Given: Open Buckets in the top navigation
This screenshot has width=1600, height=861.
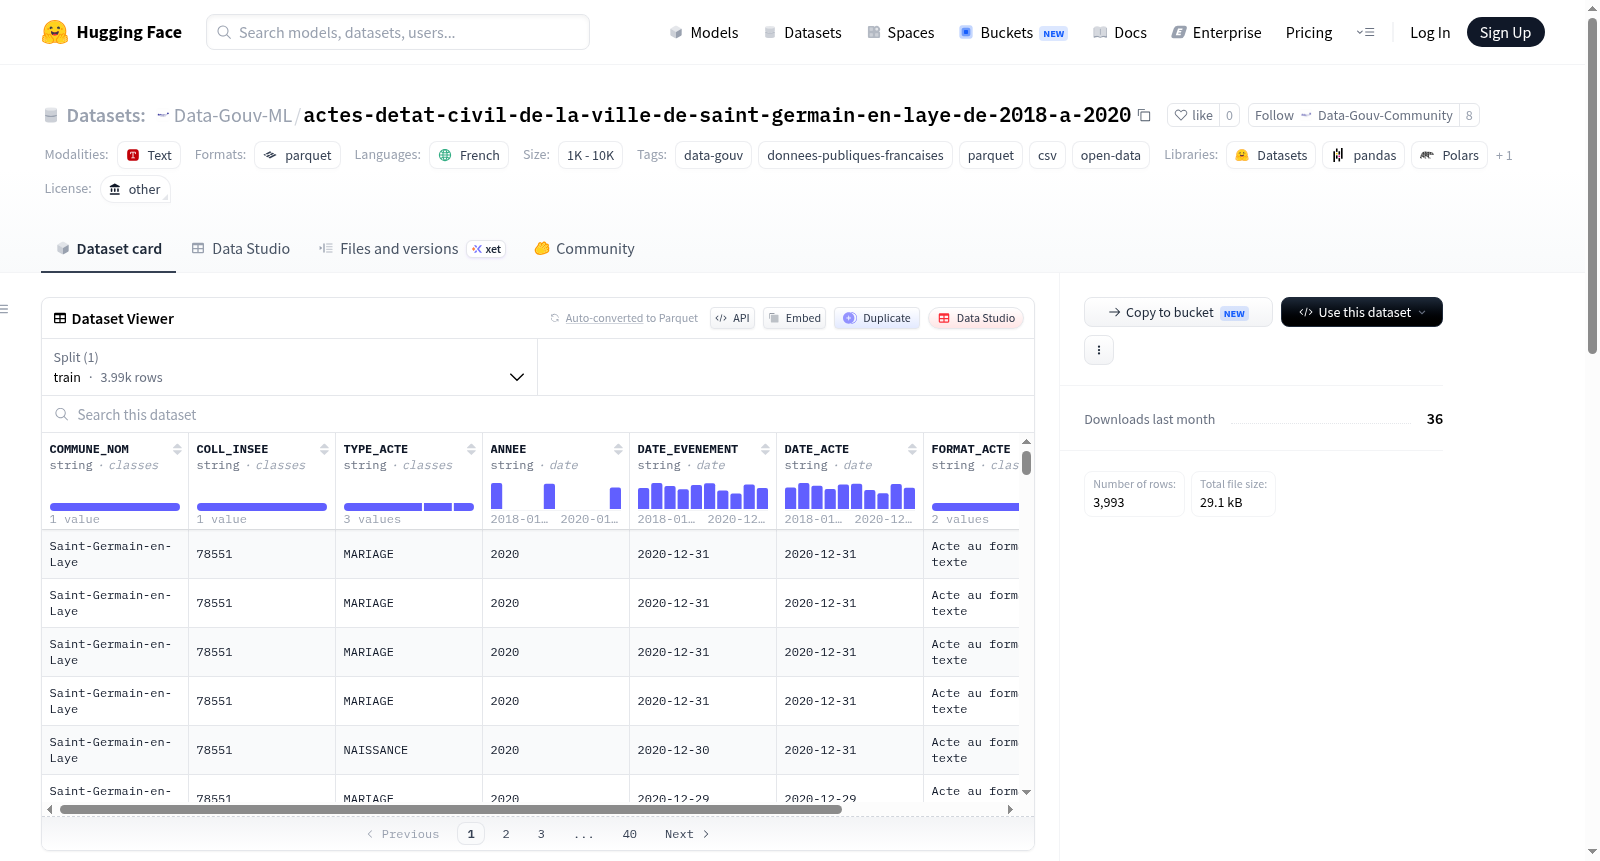Looking at the screenshot, I should click(x=1013, y=33).
